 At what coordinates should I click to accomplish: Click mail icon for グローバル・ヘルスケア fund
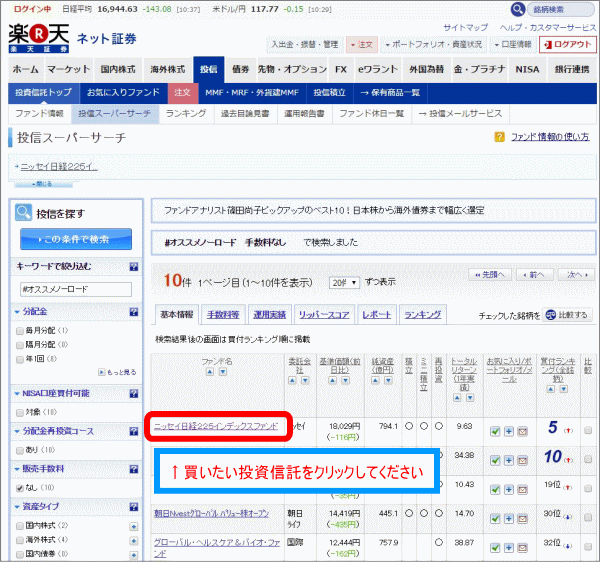(x=522, y=548)
